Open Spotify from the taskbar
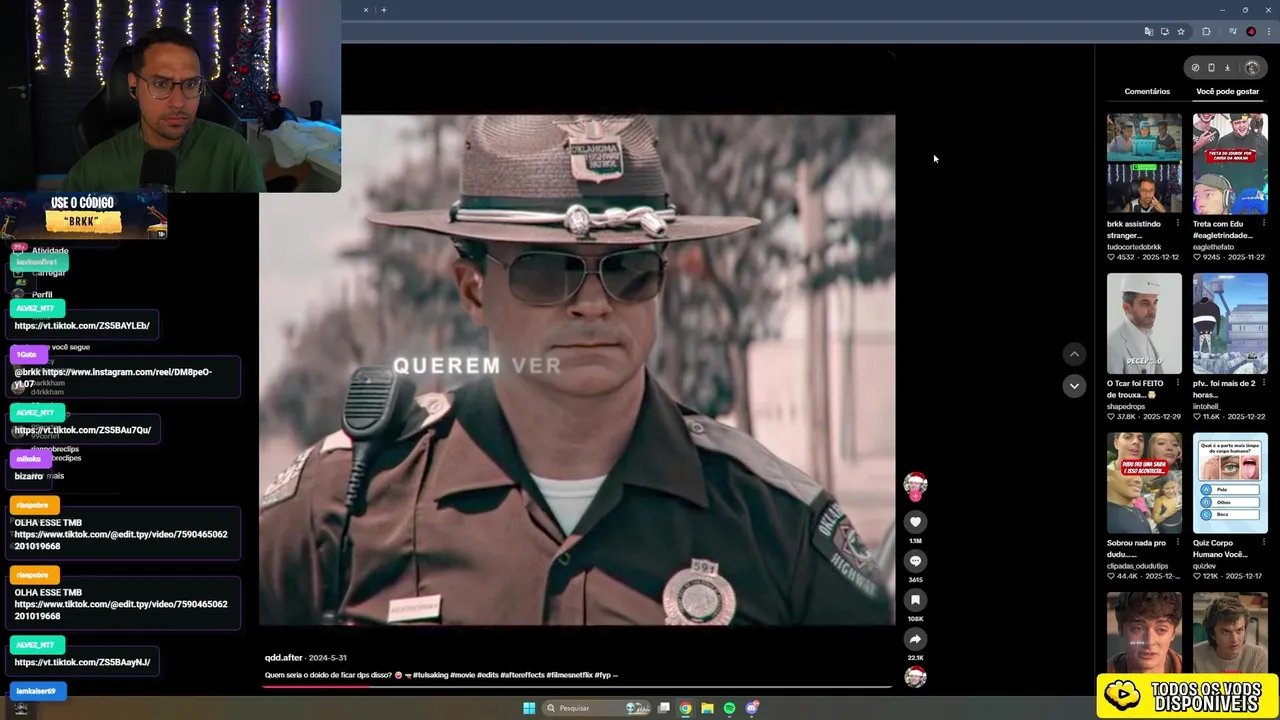 (x=729, y=708)
